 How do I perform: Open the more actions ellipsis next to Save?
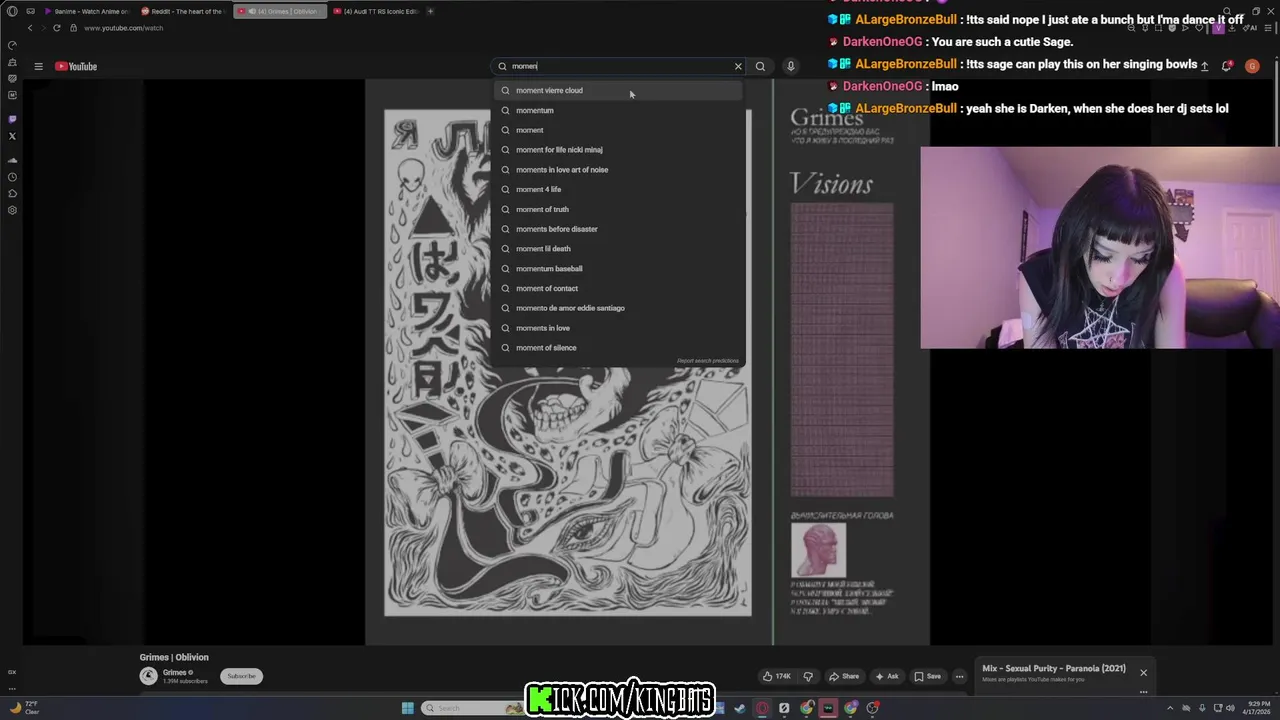coord(959,676)
